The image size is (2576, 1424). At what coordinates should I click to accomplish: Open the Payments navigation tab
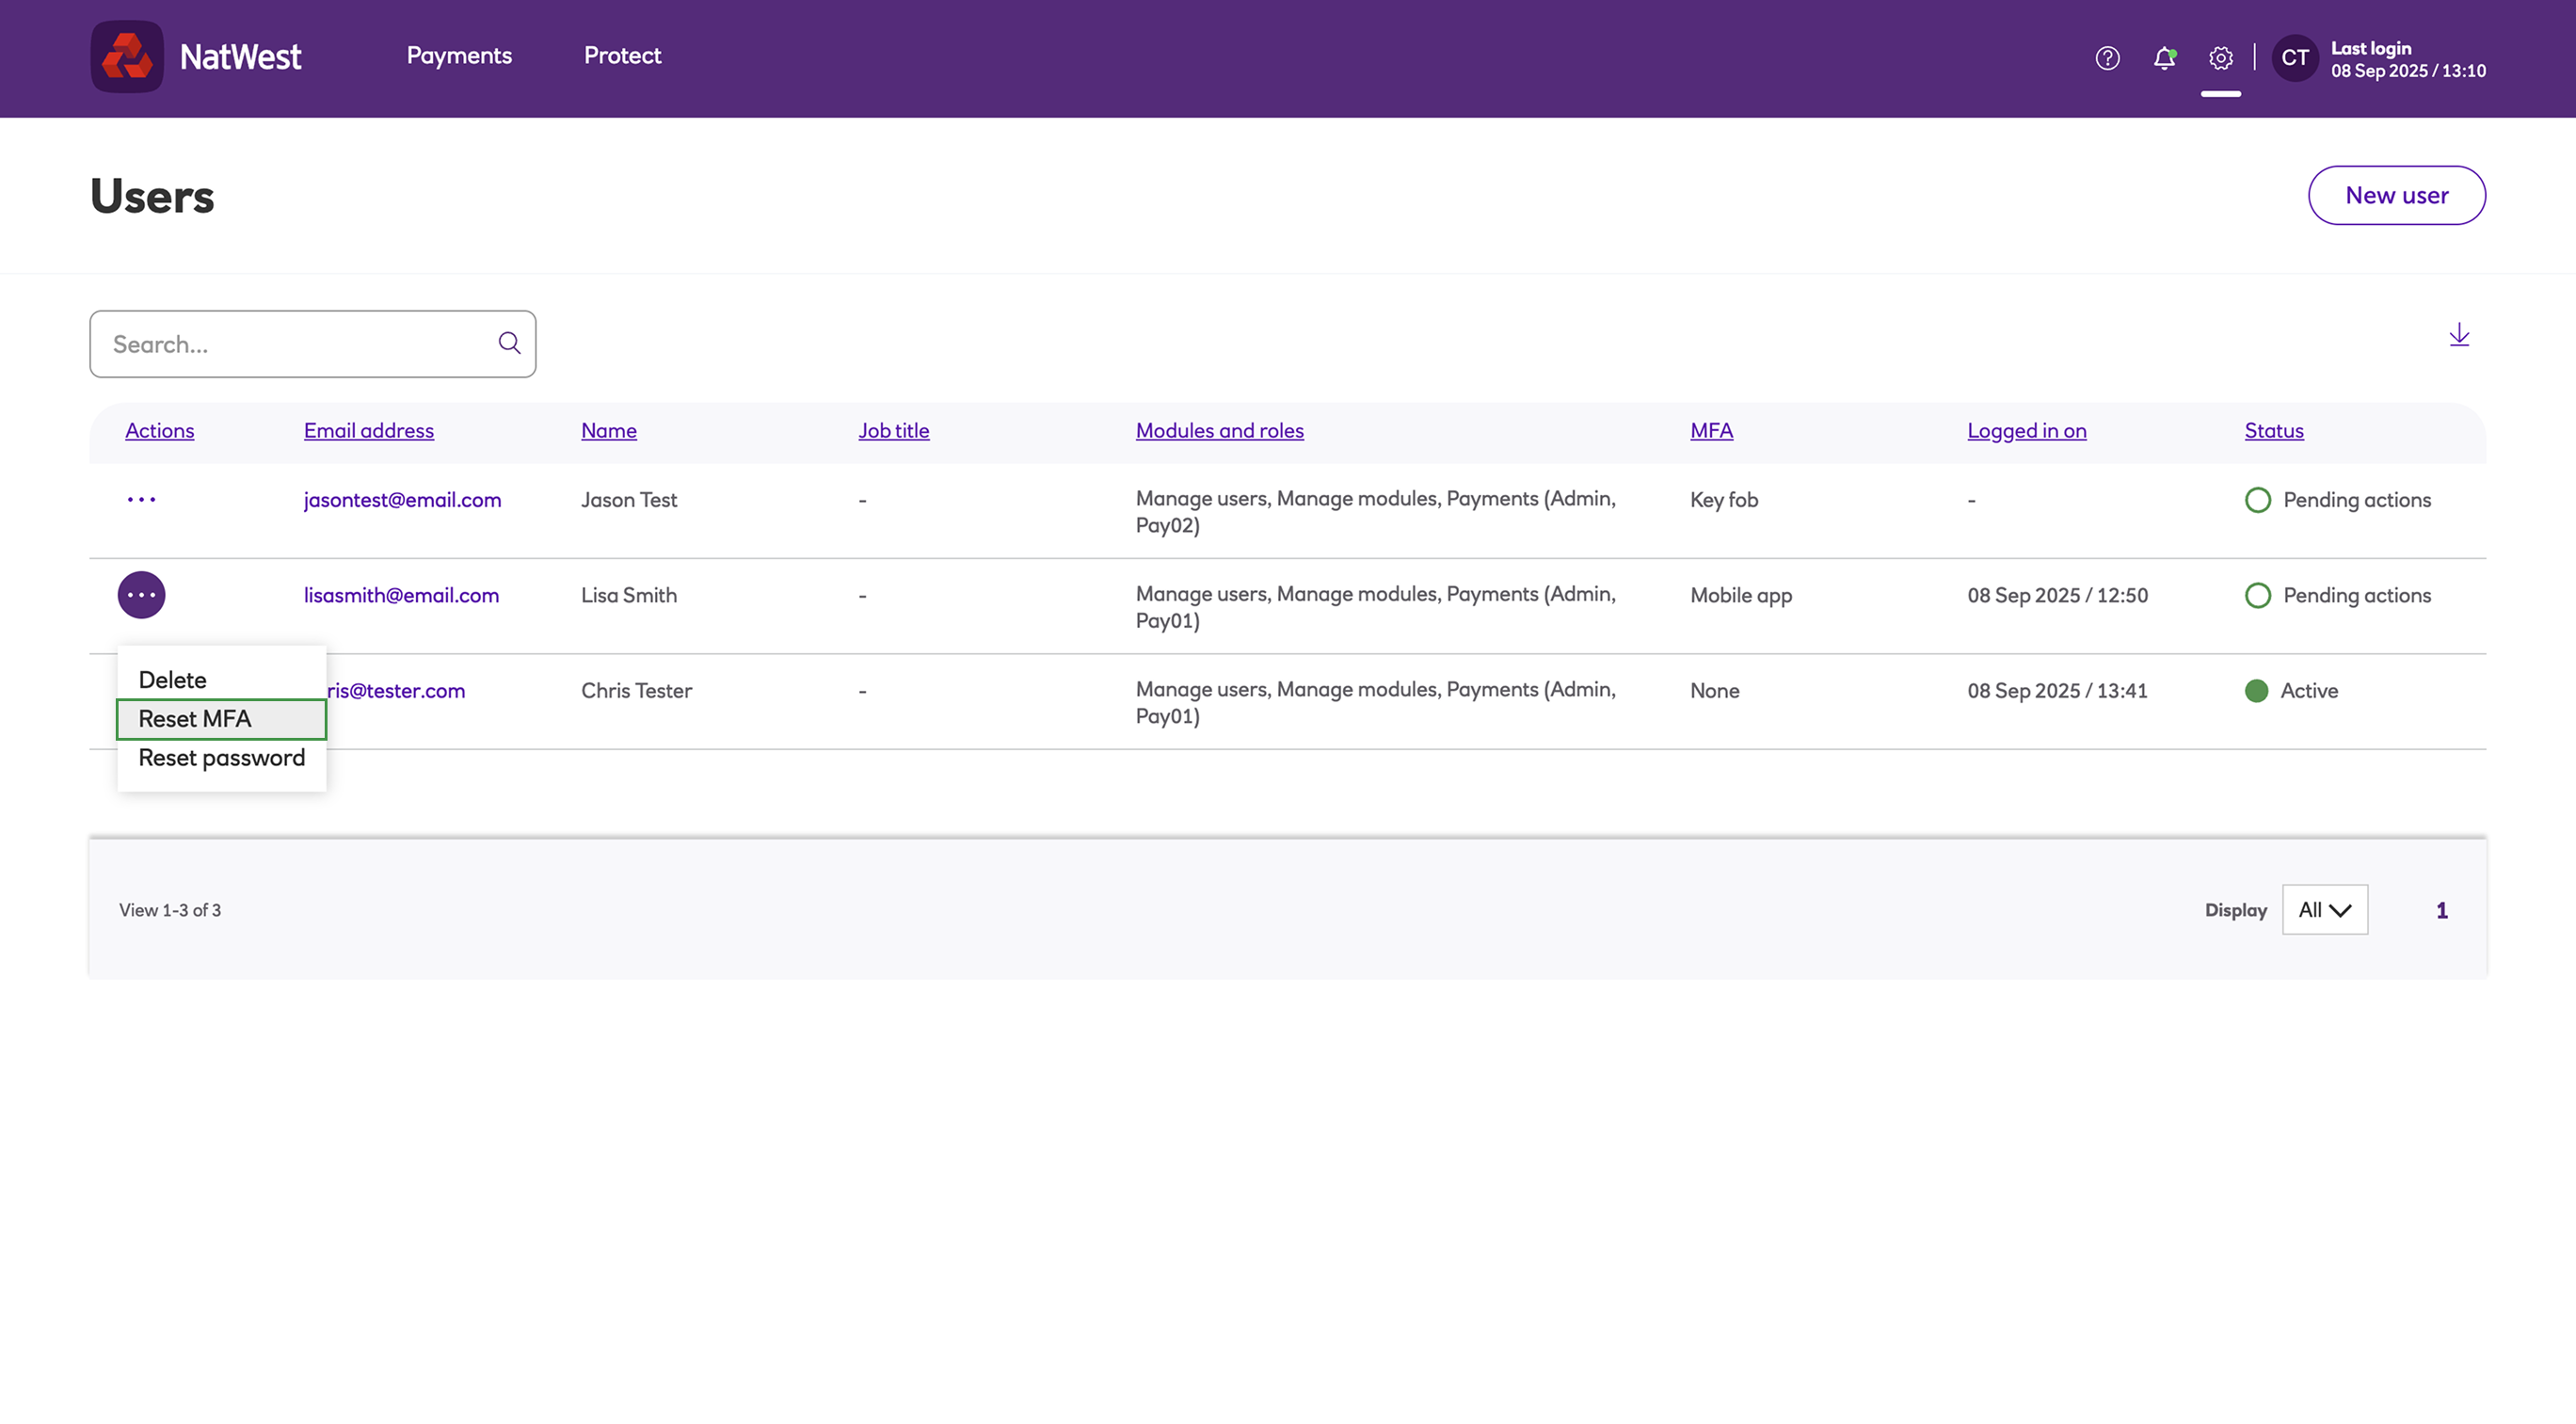click(459, 56)
